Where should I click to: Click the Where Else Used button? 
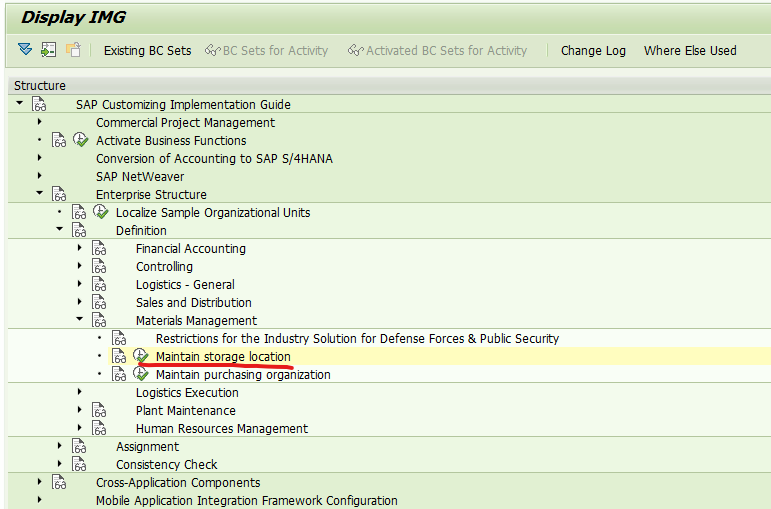pyautogui.click(x=690, y=51)
